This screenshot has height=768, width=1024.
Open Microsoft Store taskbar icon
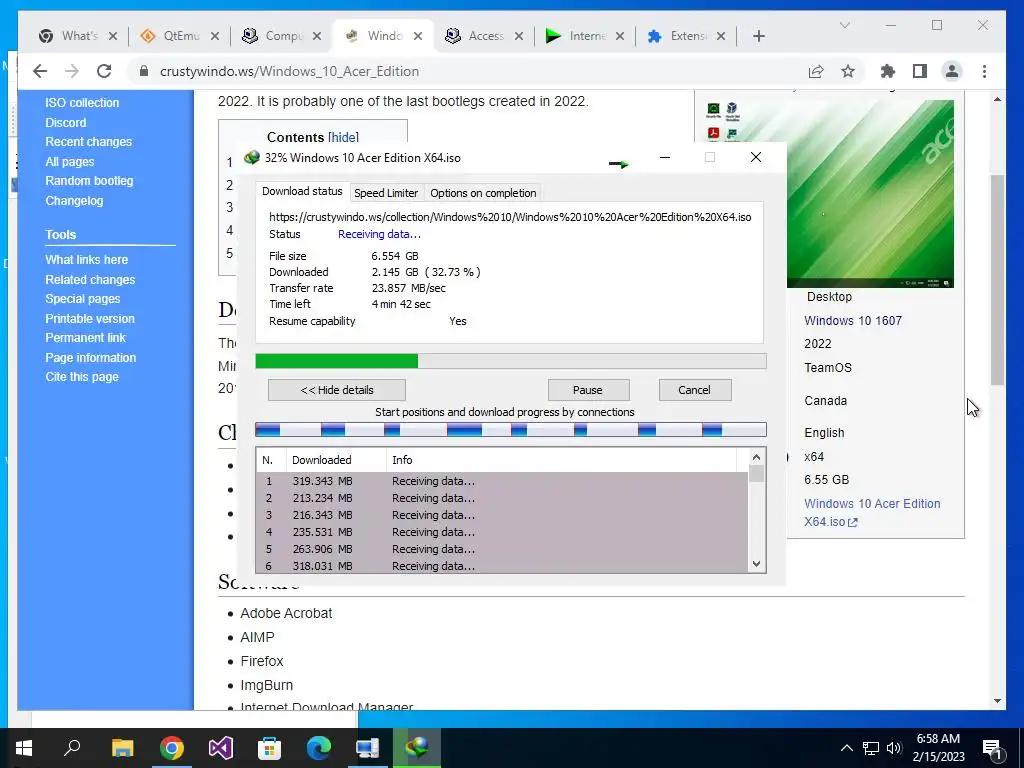(x=269, y=748)
